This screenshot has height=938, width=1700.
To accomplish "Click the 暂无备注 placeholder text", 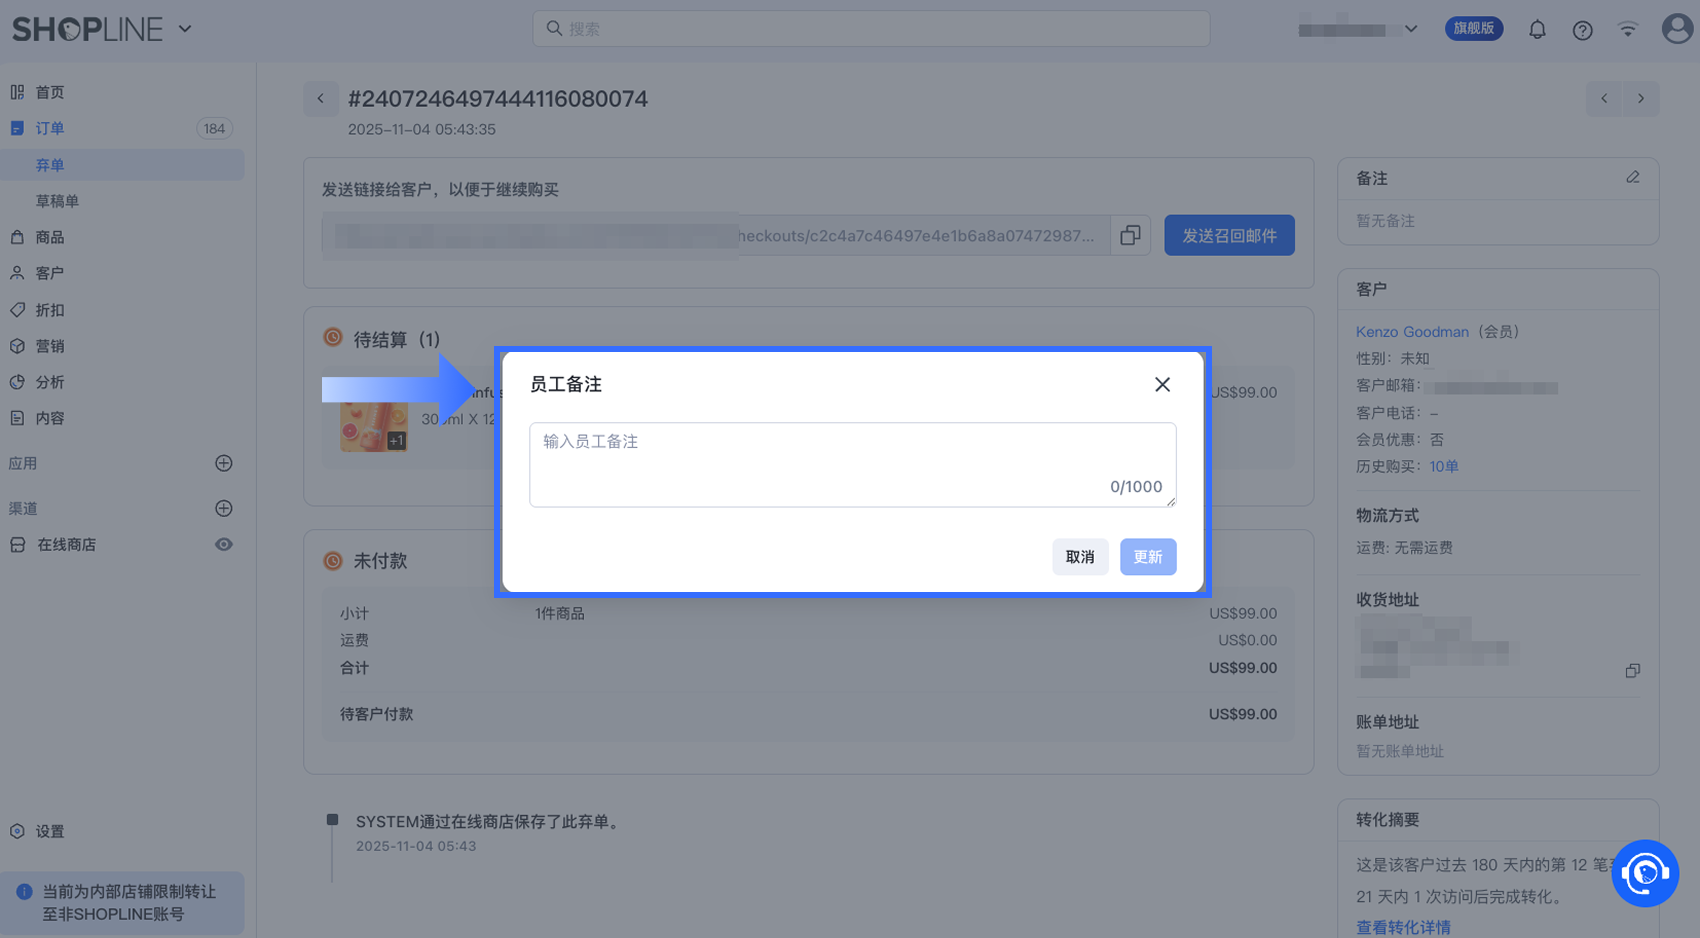I will point(1385,221).
